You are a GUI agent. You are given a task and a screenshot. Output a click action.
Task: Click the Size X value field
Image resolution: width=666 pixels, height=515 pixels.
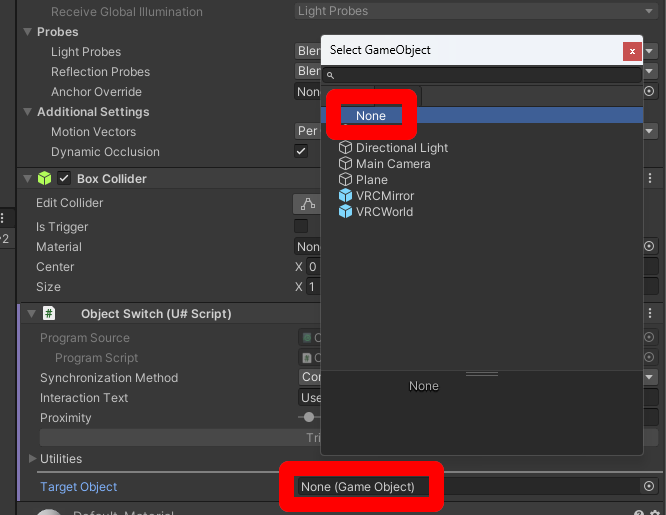point(313,287)
